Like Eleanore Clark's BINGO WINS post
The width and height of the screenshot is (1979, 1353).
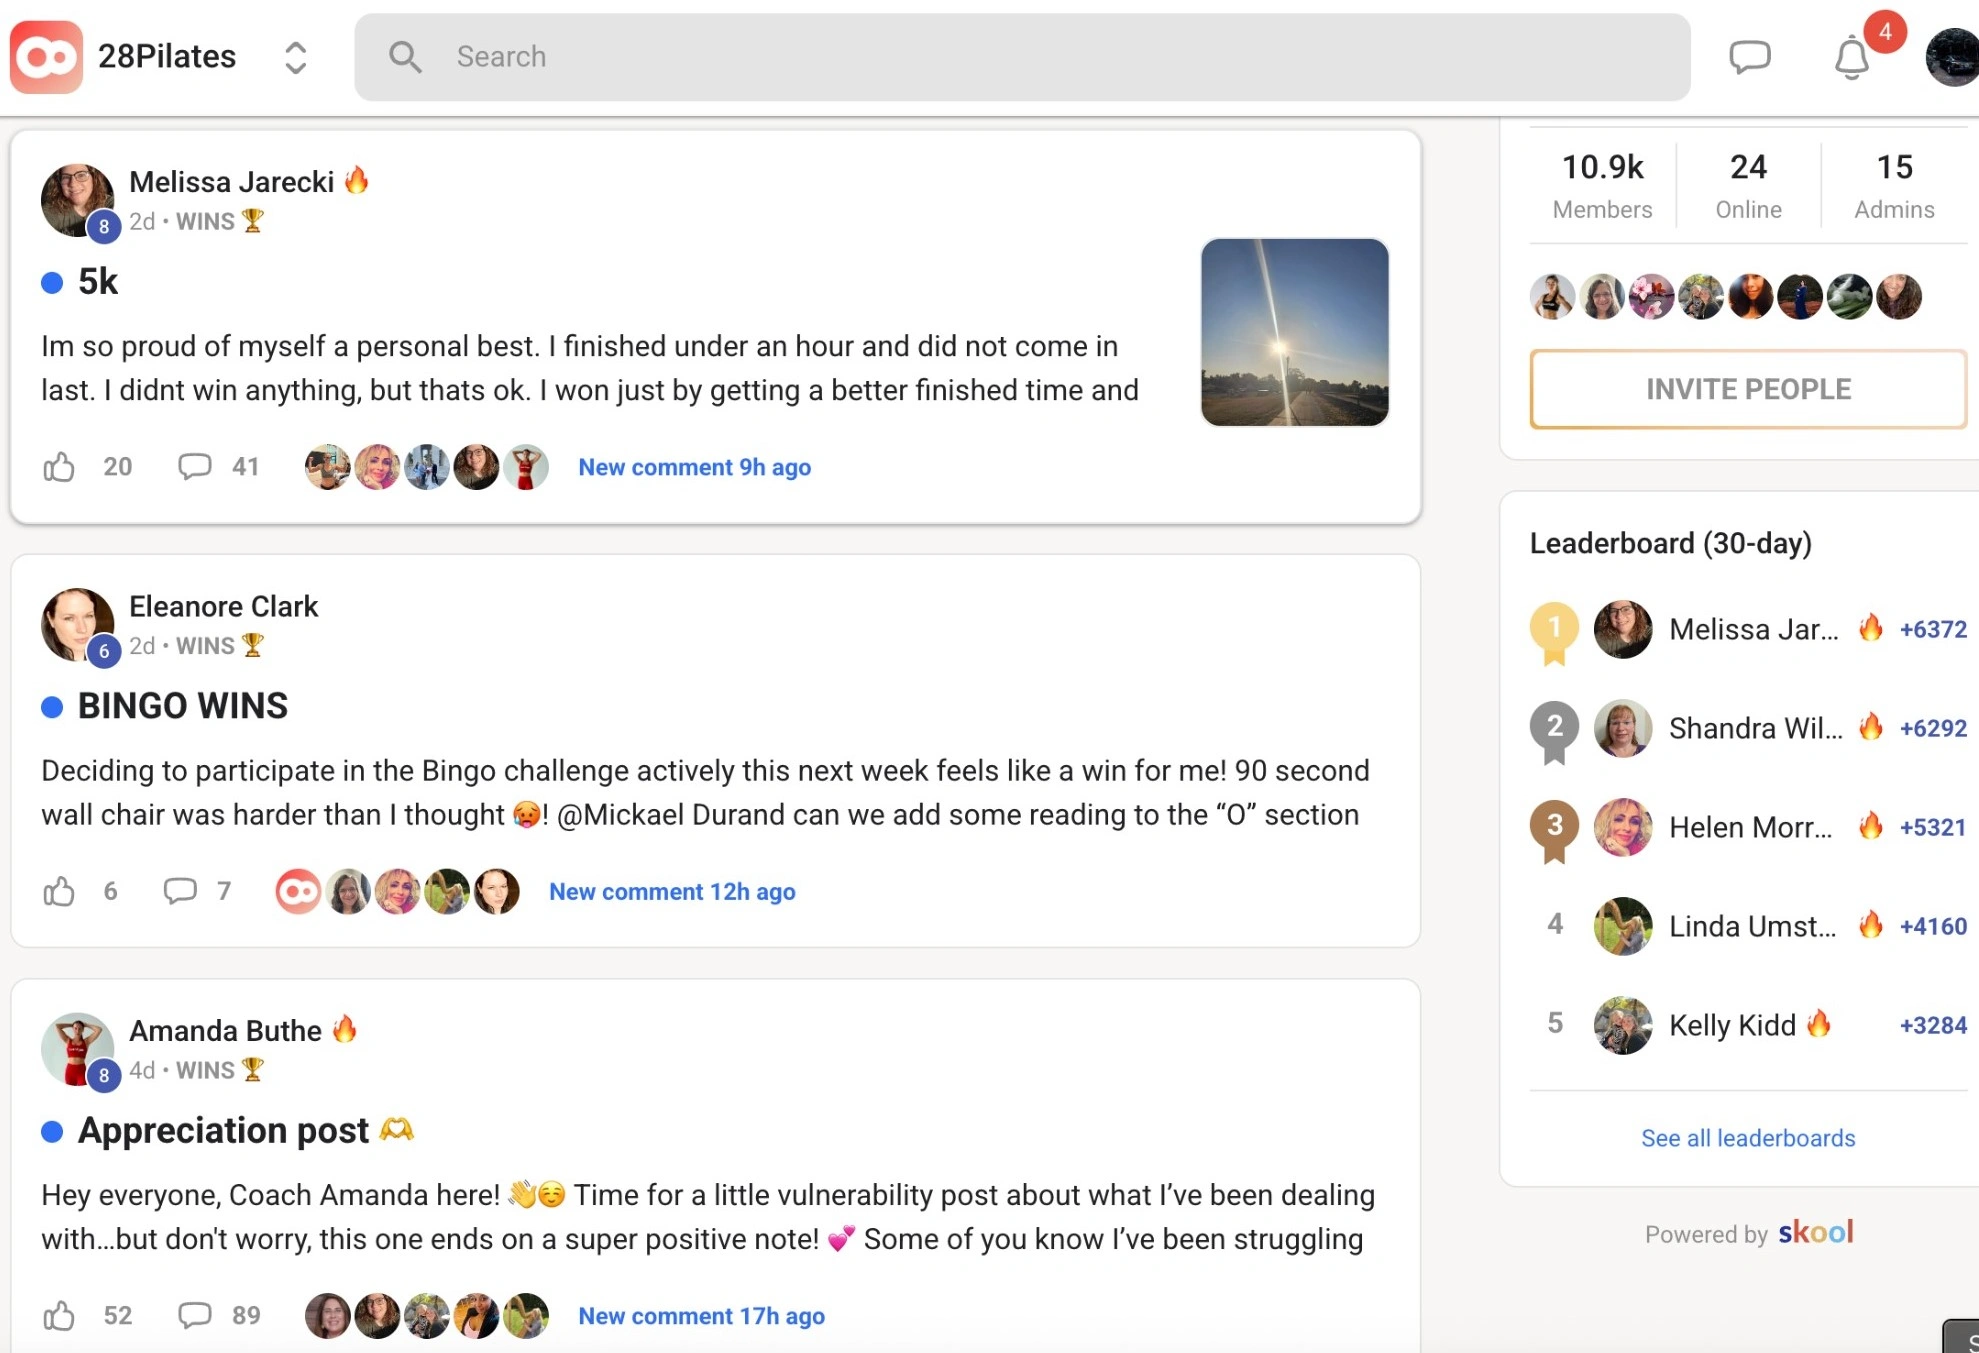pos(60,891)
